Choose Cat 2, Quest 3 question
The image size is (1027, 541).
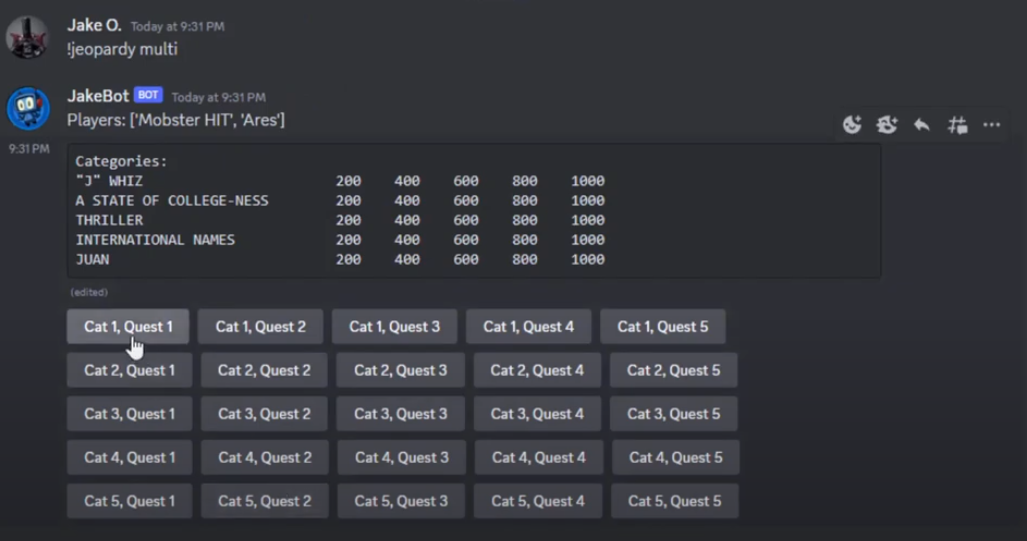point(400,371)
